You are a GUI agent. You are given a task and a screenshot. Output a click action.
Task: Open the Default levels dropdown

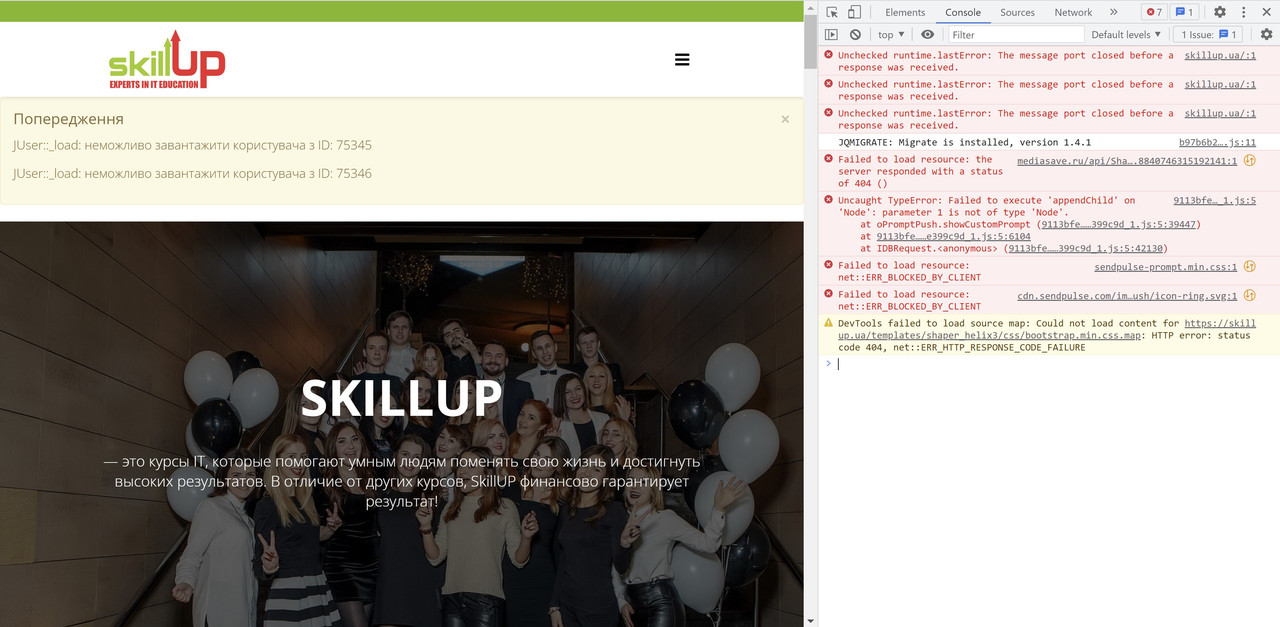point(1126,34)
